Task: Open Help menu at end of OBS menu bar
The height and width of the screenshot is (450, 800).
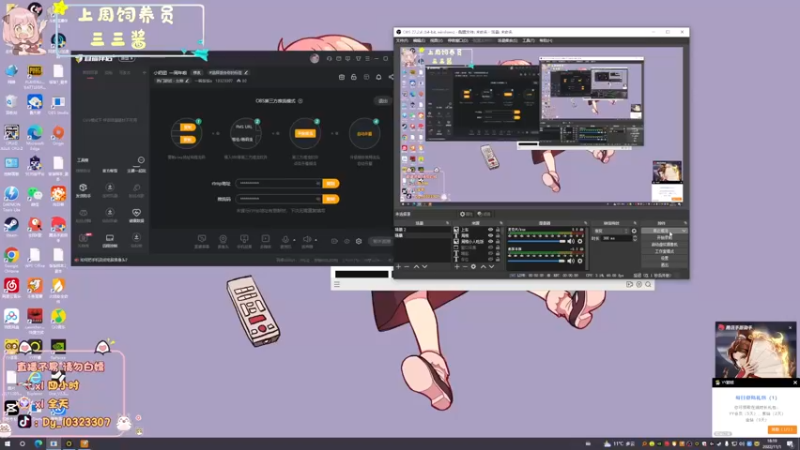Action: pyautogui.click(x=546, y=40)
